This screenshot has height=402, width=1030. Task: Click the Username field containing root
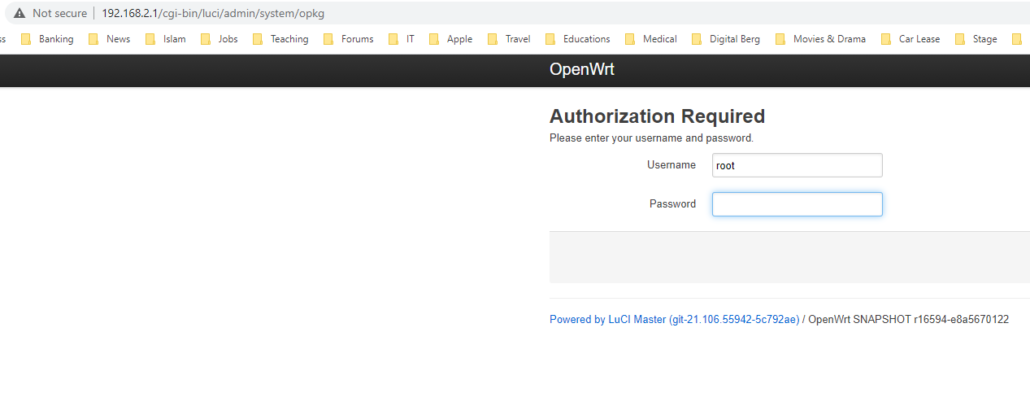pos(797,166)
